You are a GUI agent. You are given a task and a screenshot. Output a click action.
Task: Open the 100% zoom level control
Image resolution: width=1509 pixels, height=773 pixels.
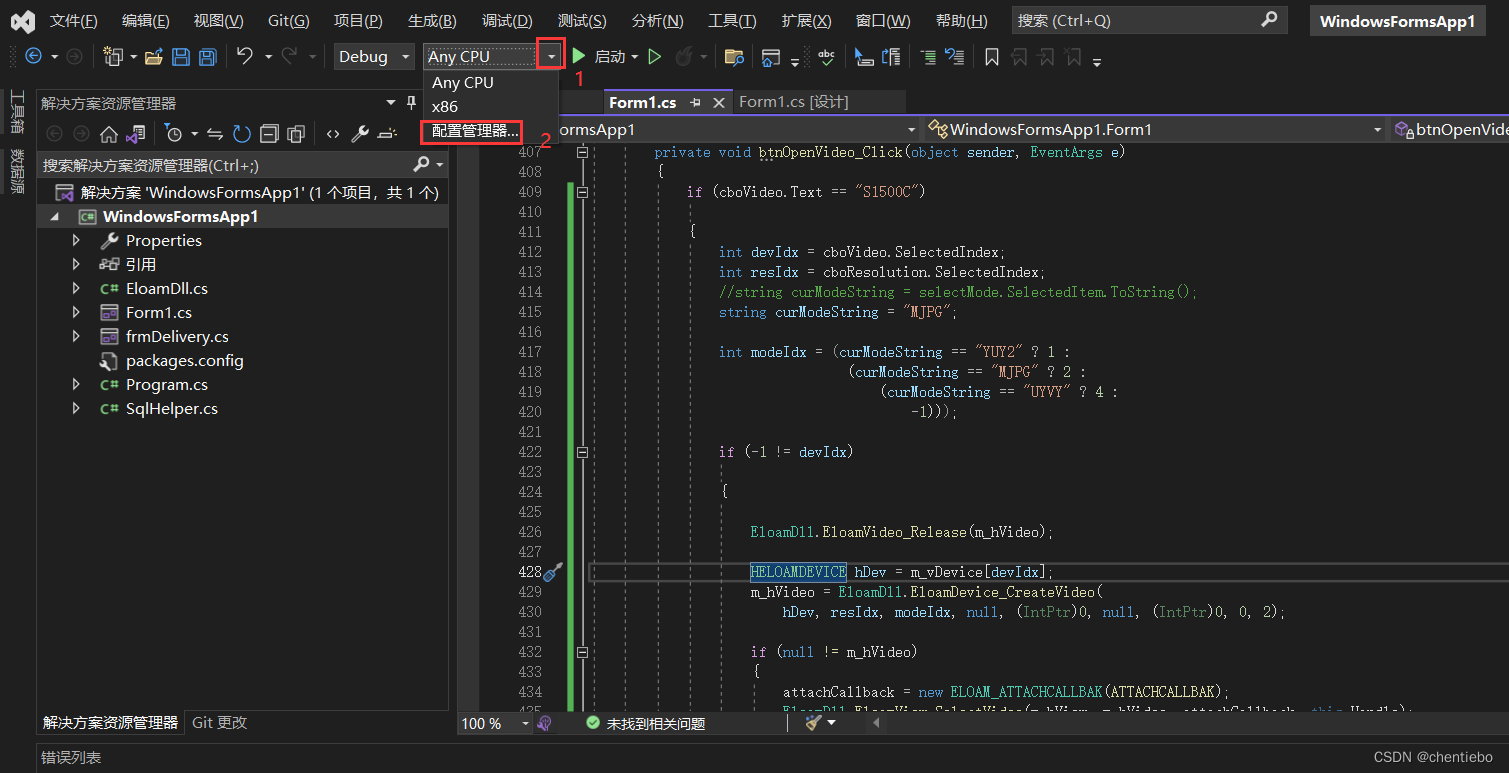tap(488, 722)
